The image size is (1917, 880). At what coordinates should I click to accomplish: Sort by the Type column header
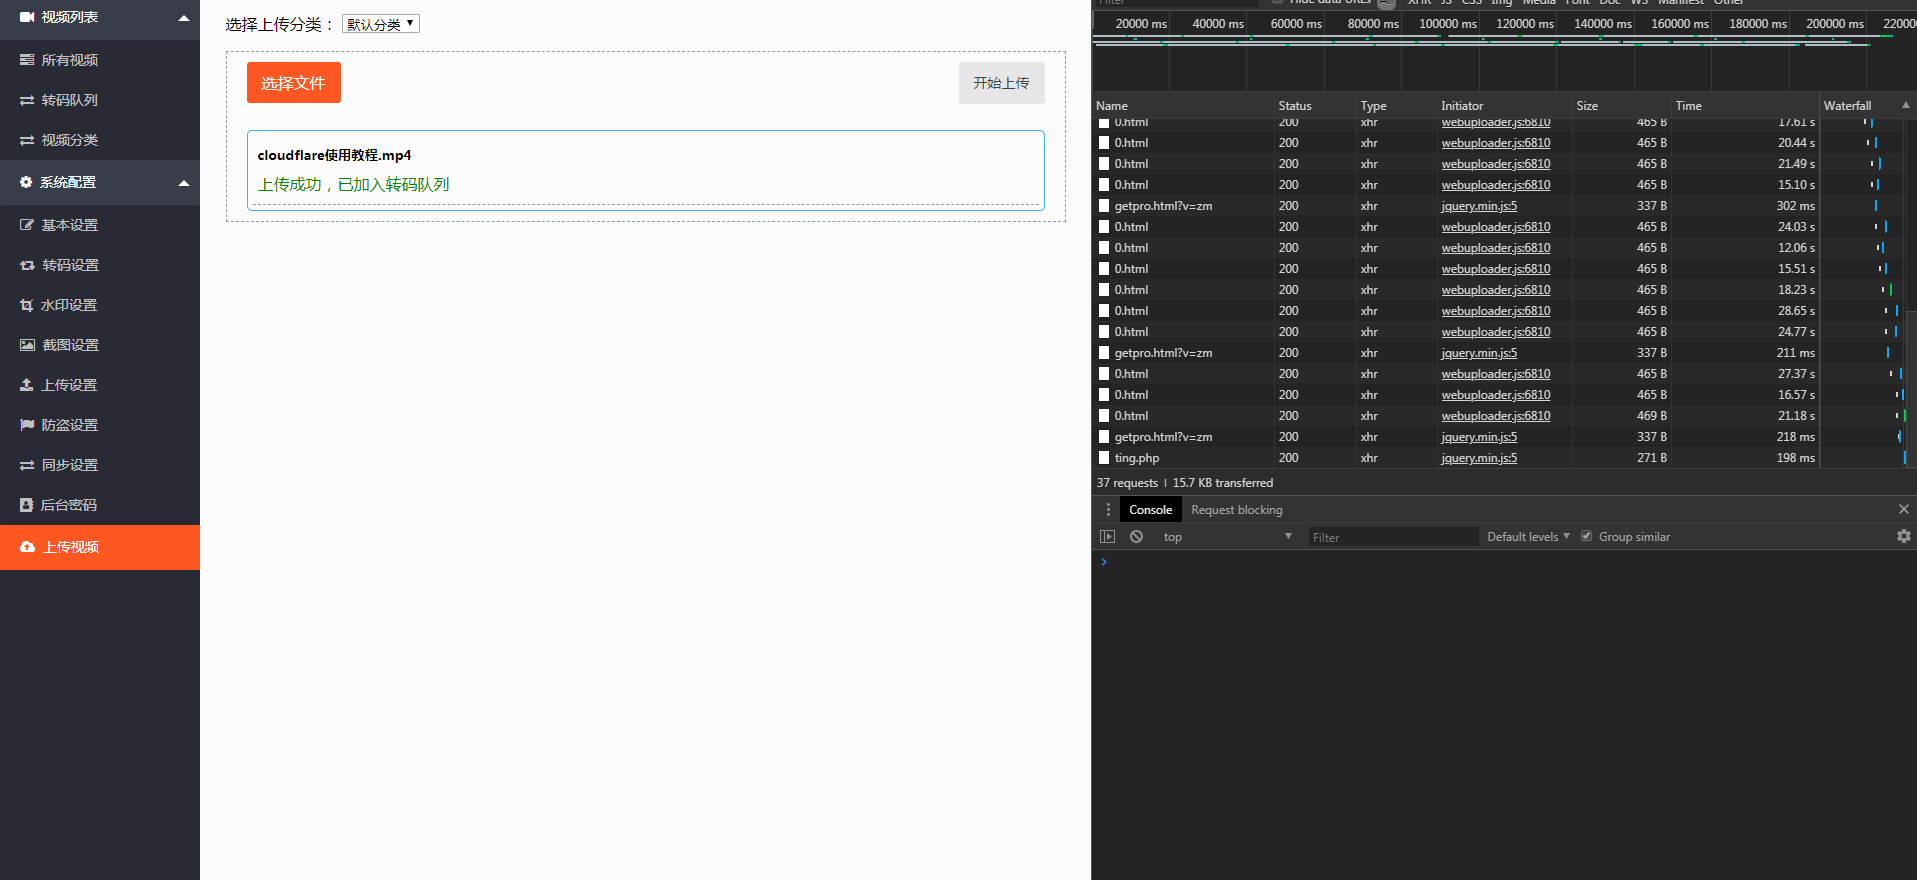tap(1395, 105)
